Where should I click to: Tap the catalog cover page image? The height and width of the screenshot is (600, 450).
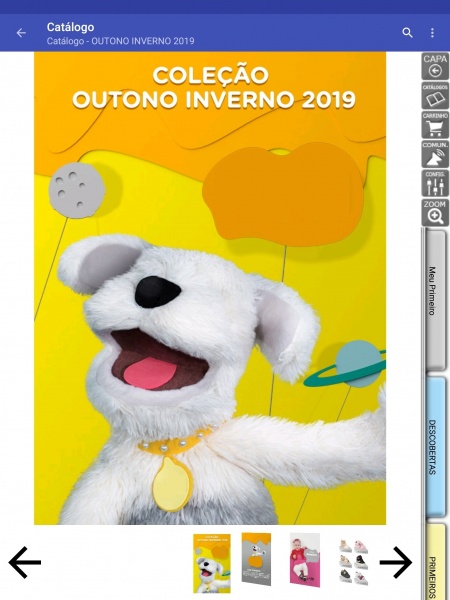coord(210,288)
